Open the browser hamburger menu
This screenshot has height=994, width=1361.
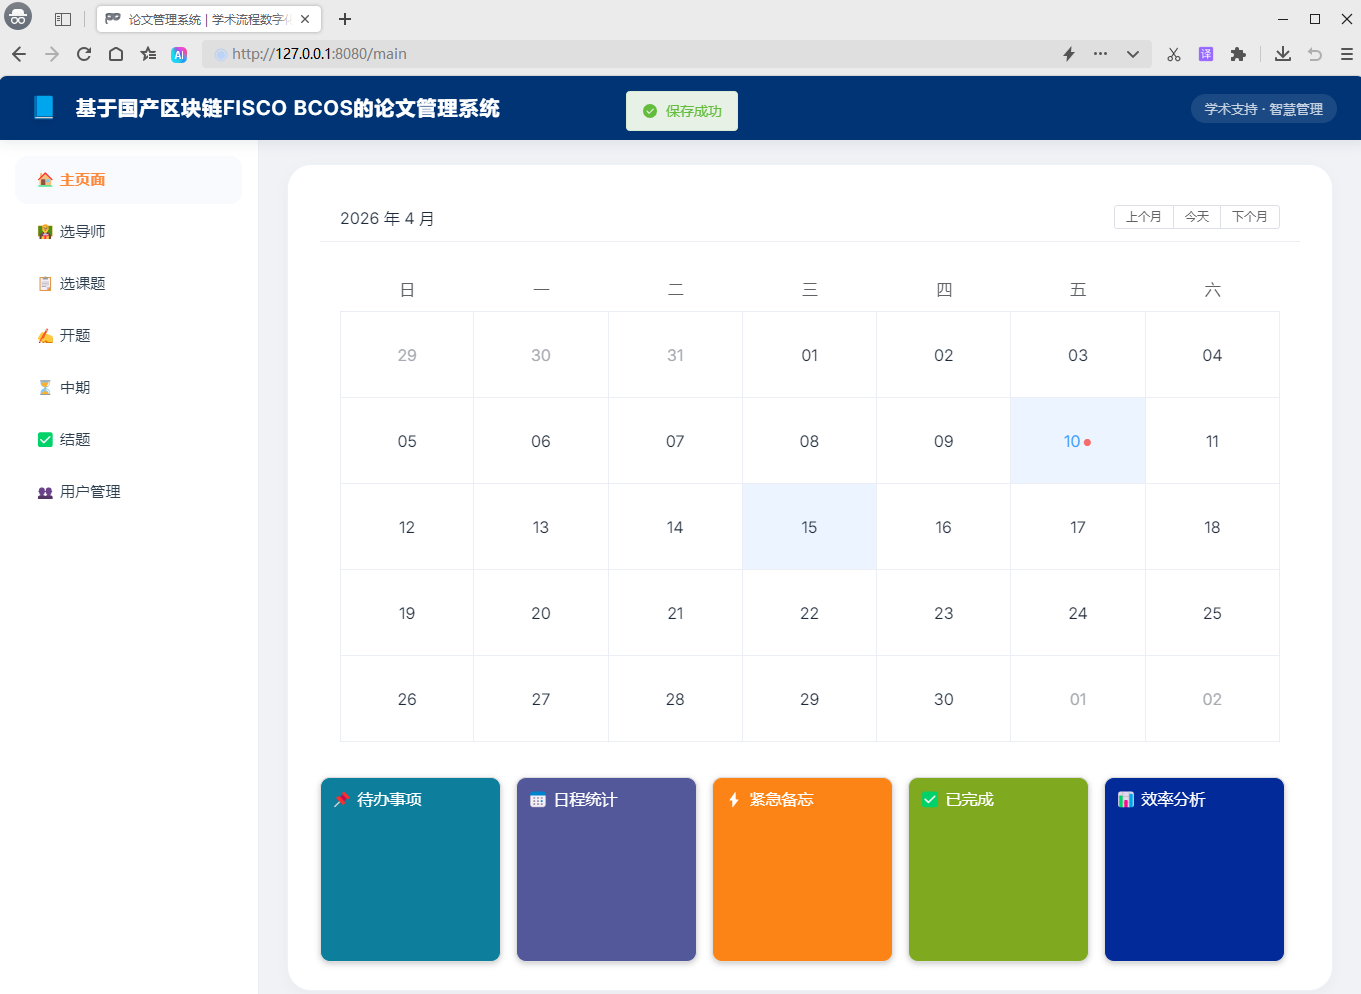1347,54
